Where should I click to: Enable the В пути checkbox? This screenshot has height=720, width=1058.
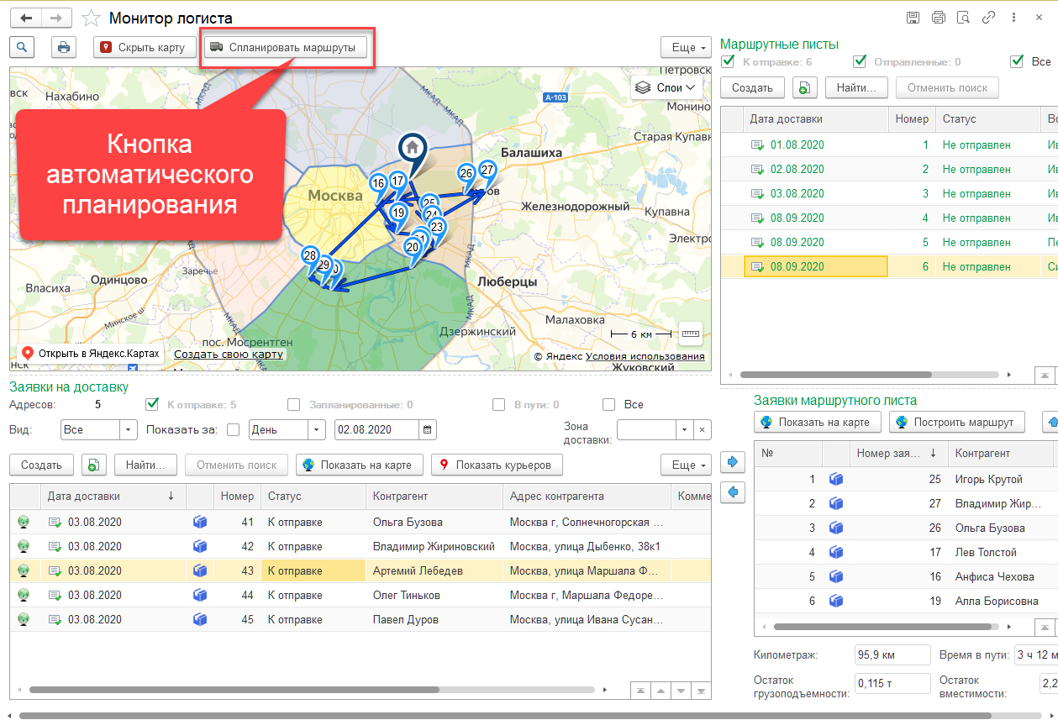tap(498, 405)
